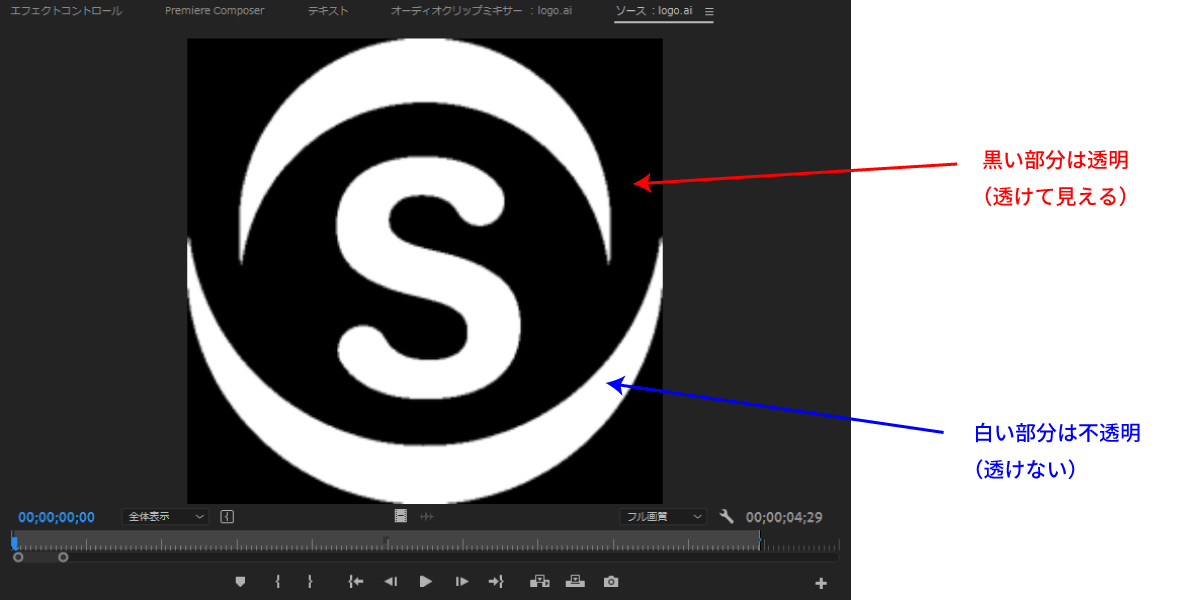This screenshot has width=1200, height=600.
Task: Click the right zoom scrollbar handle
Action: [63, 557]
